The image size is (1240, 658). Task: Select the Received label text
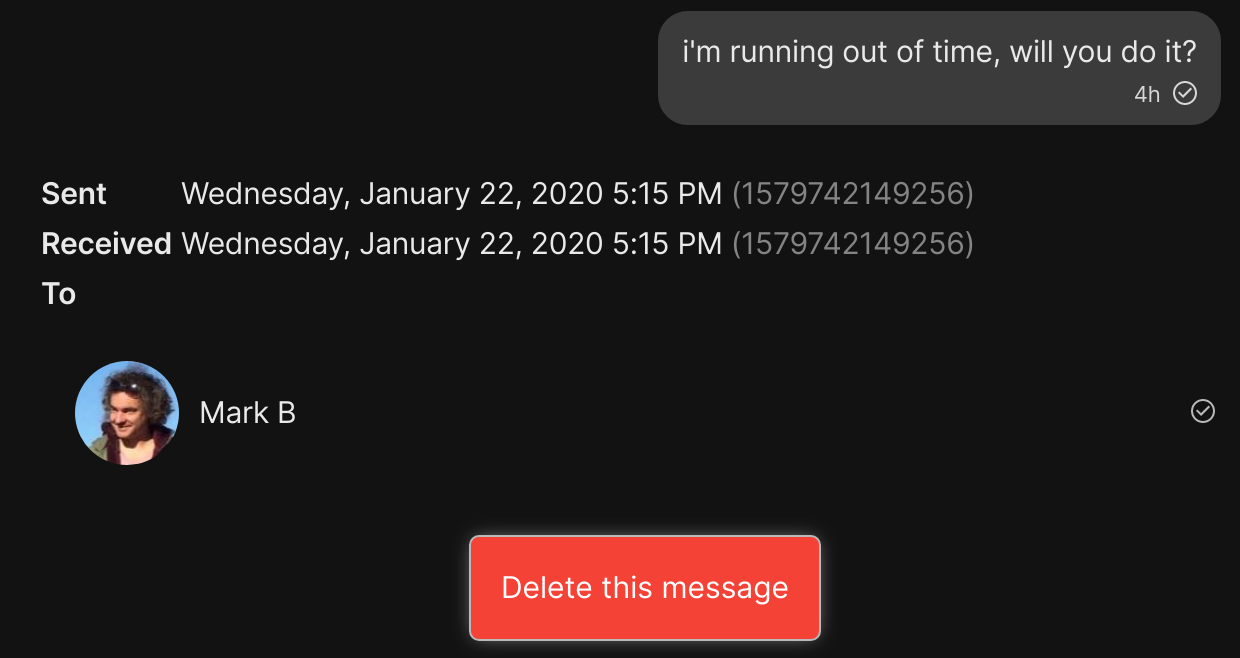[106, 242]
